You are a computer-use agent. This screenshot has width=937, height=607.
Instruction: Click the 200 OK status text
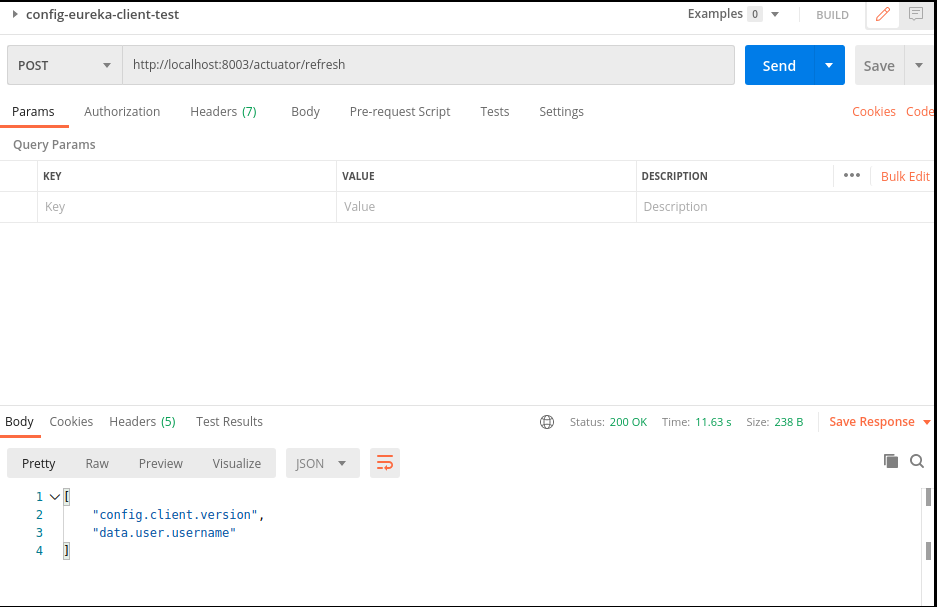[x=628, y=422]
